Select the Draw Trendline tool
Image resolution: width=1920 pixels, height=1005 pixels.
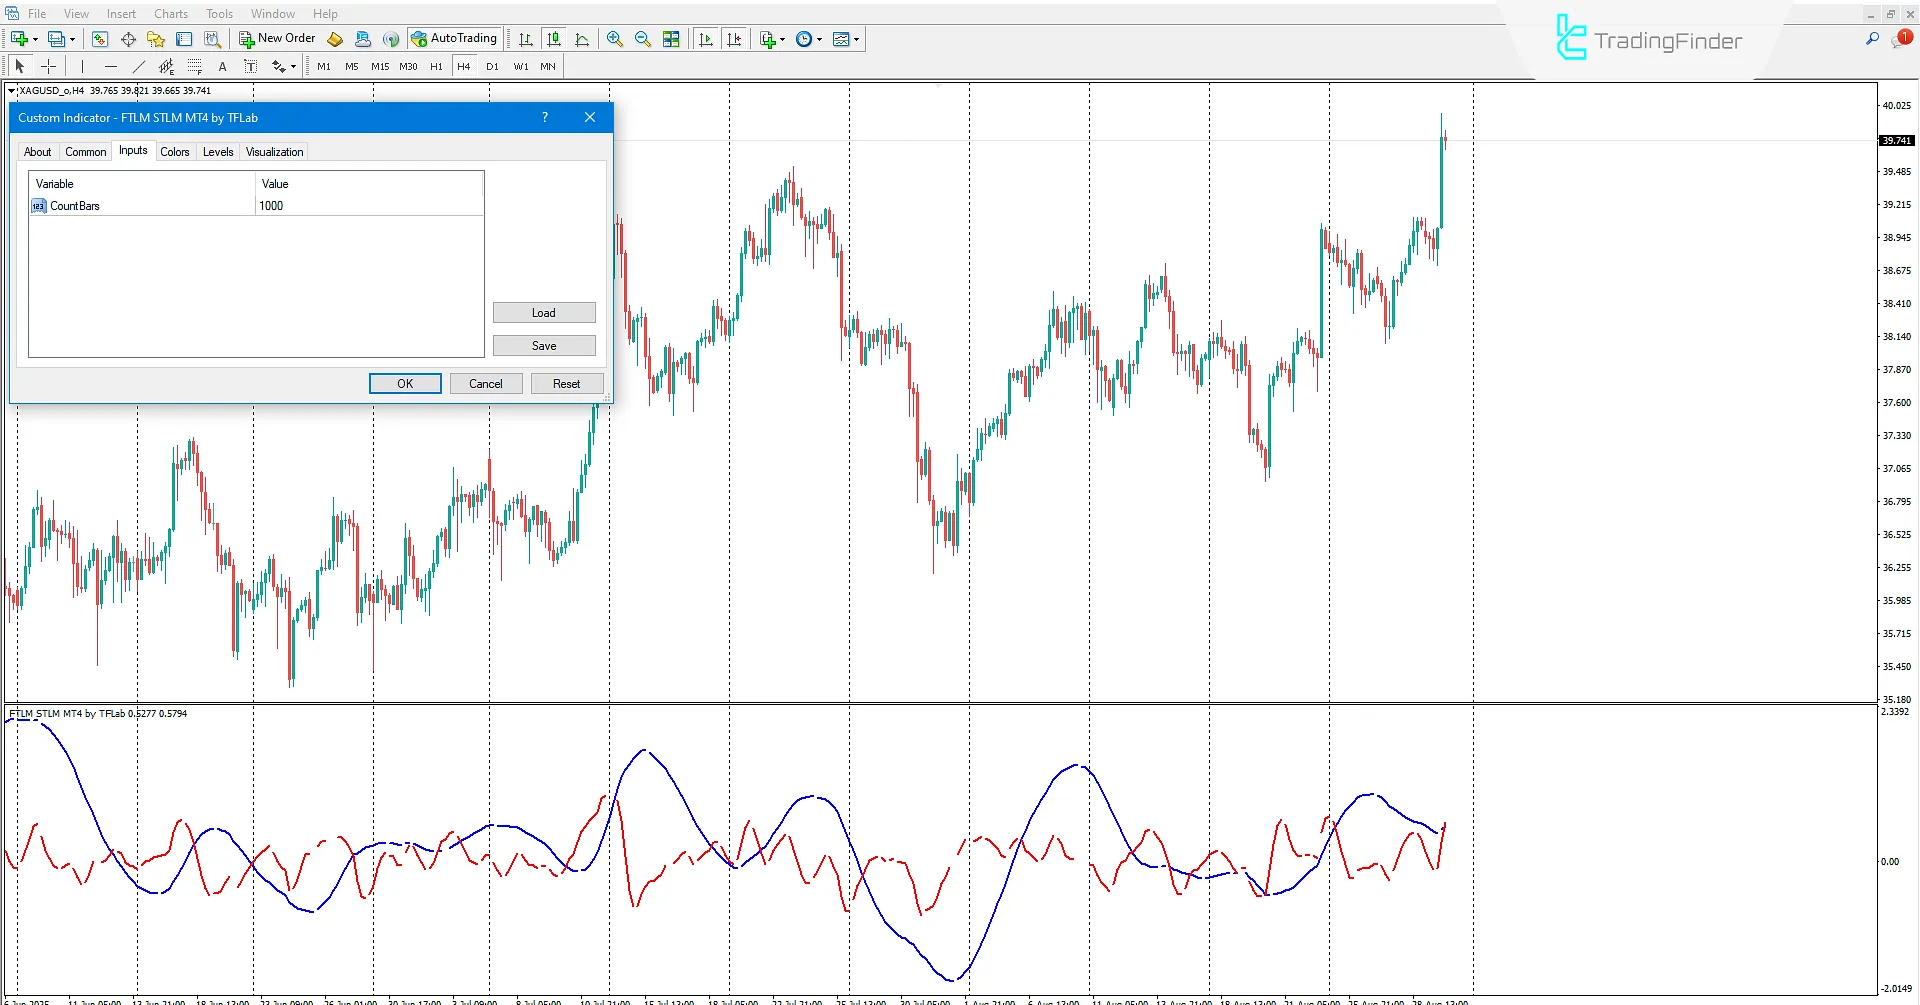[139, 66]
